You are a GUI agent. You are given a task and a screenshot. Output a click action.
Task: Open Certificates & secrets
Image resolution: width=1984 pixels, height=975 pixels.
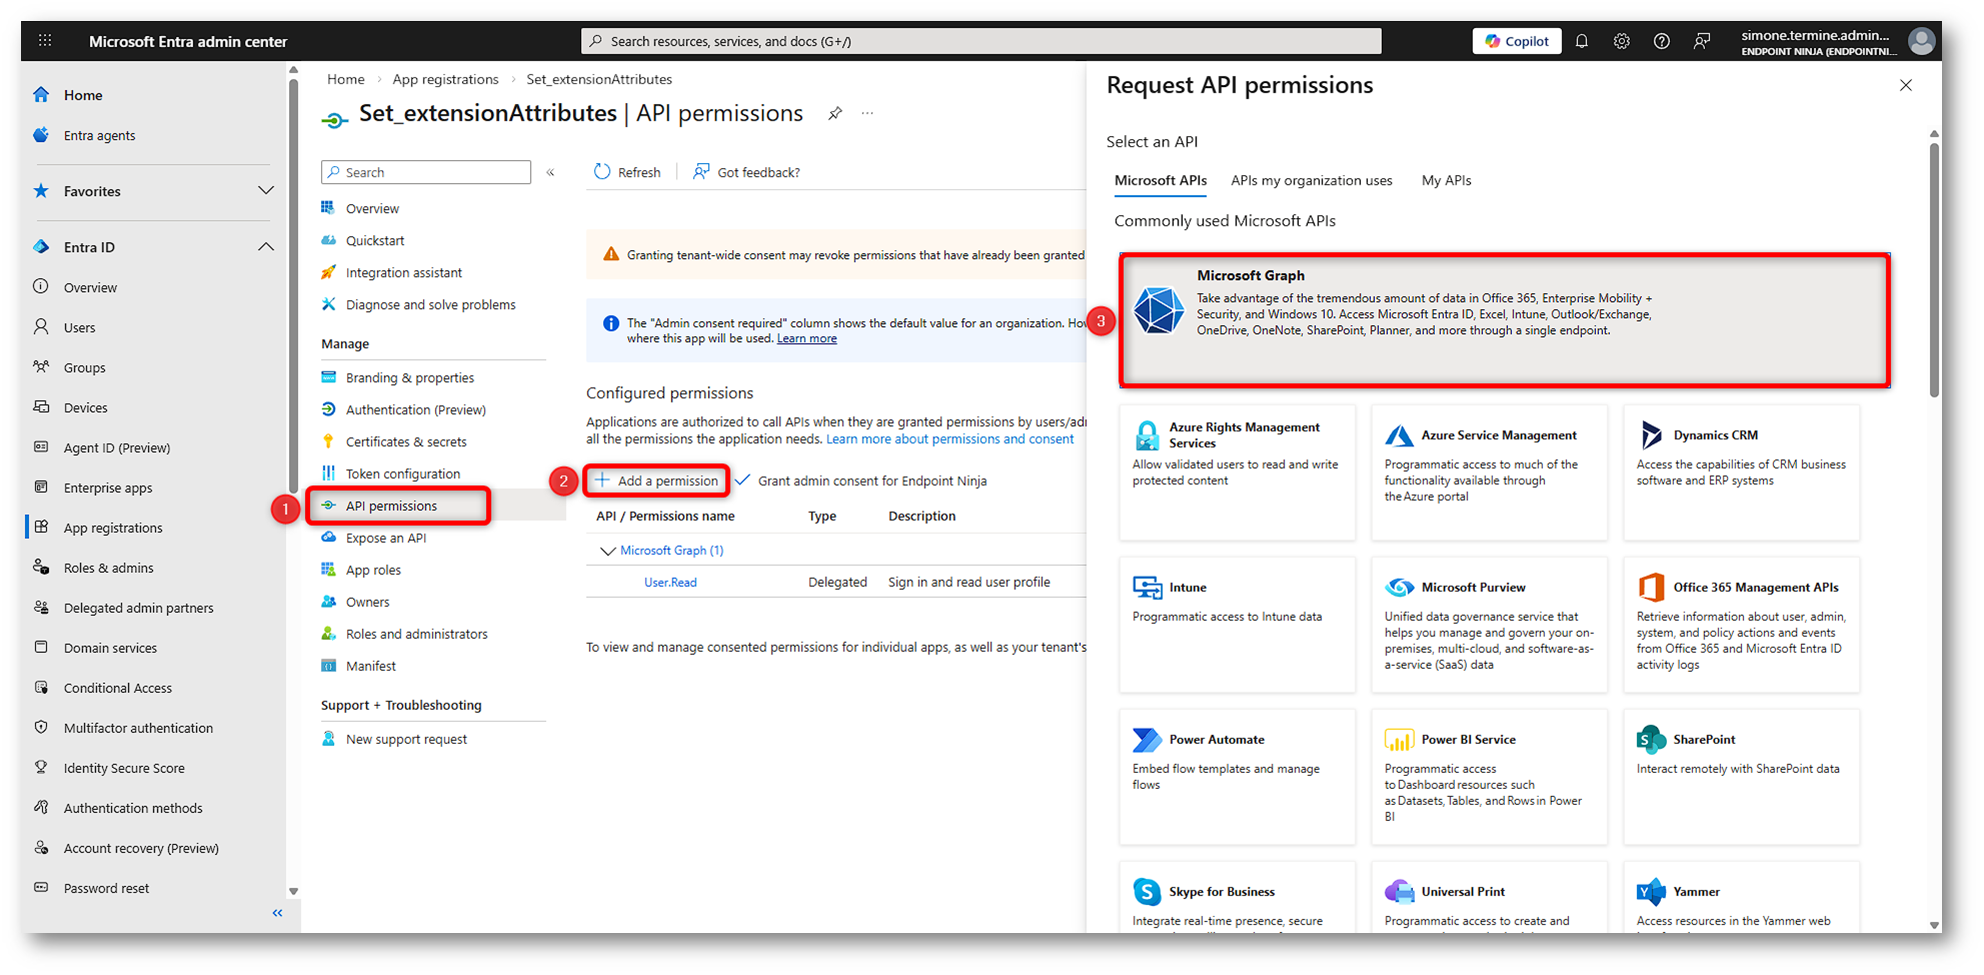click(x=406, y=441)
